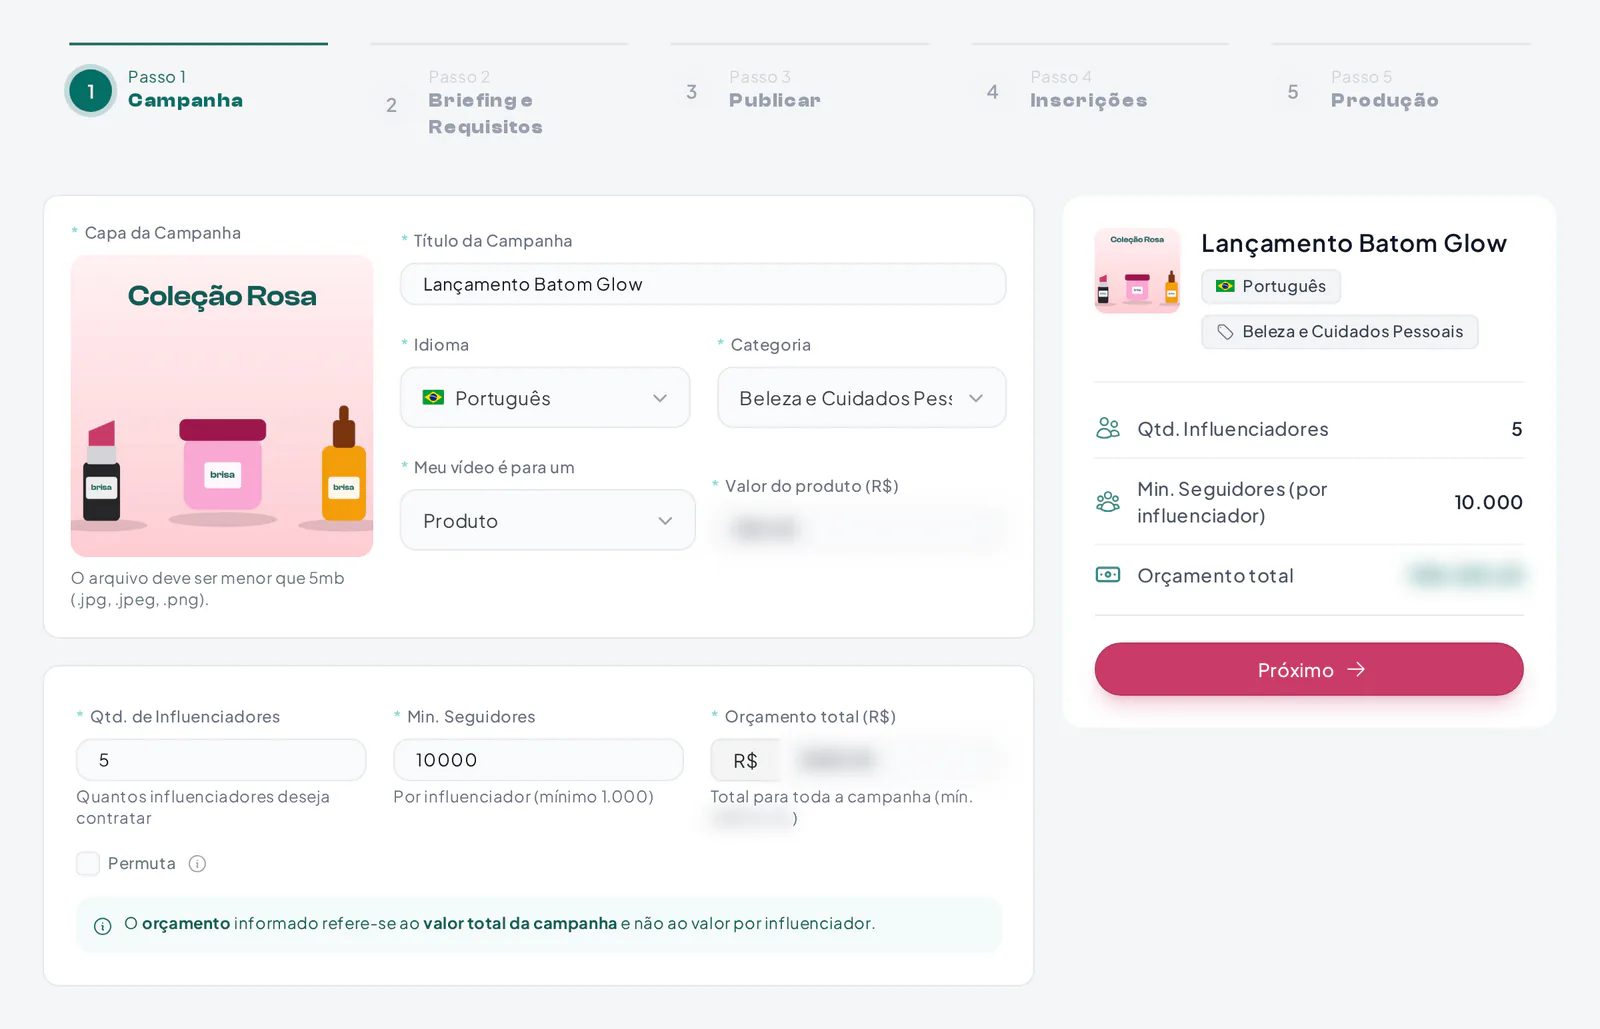Image resolution: width=1600 pixels, height=1029 pixels.
Task: Click the step 1 circle icon
Action: pos(91,91)
